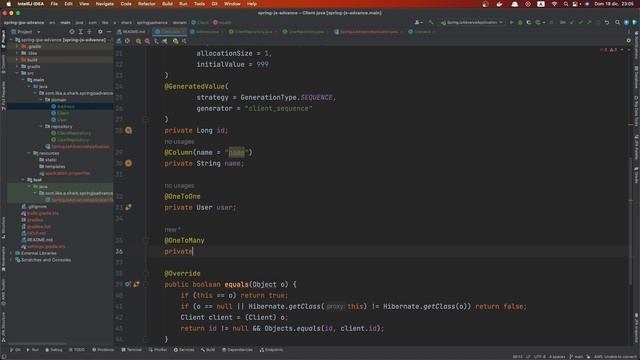Click the editor settings gear at right edge
The height and width of the screenshot is (360, 640).
tap(629, 40)
